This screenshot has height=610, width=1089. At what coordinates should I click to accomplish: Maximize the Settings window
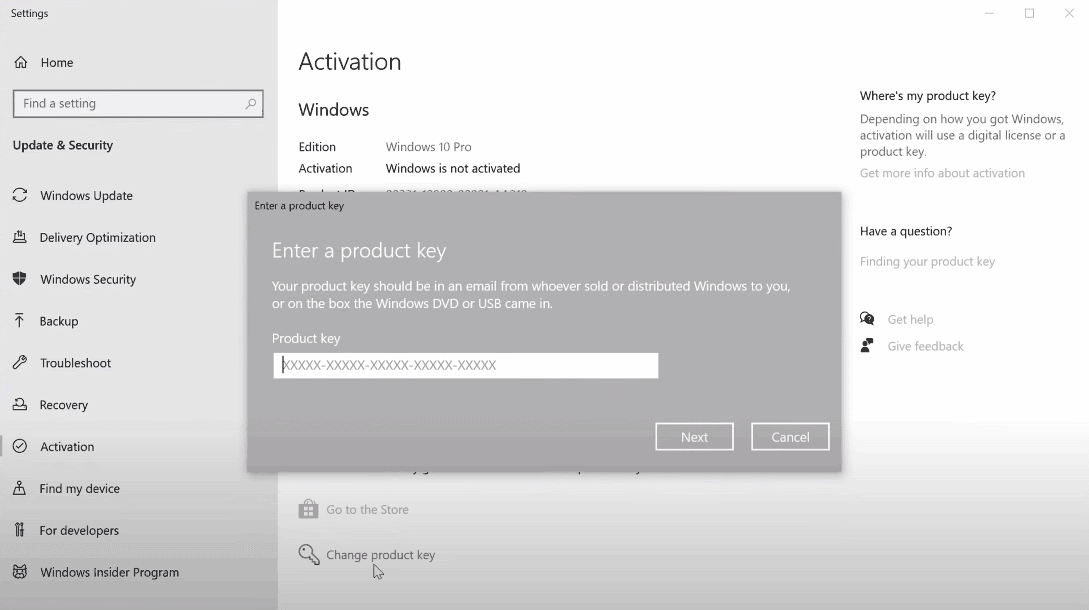1029,13
